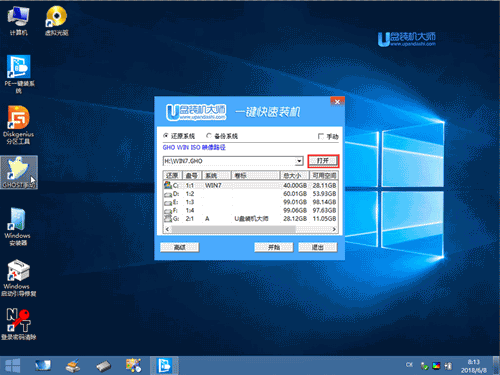
Task: Select the D: drive row icon
Action: (168, 194)
